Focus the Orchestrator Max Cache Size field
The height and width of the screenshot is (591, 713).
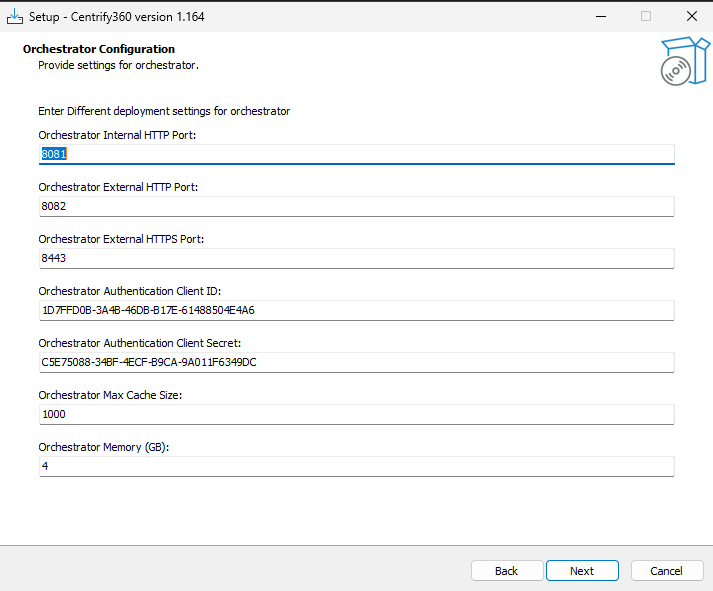tap(356, 414)
